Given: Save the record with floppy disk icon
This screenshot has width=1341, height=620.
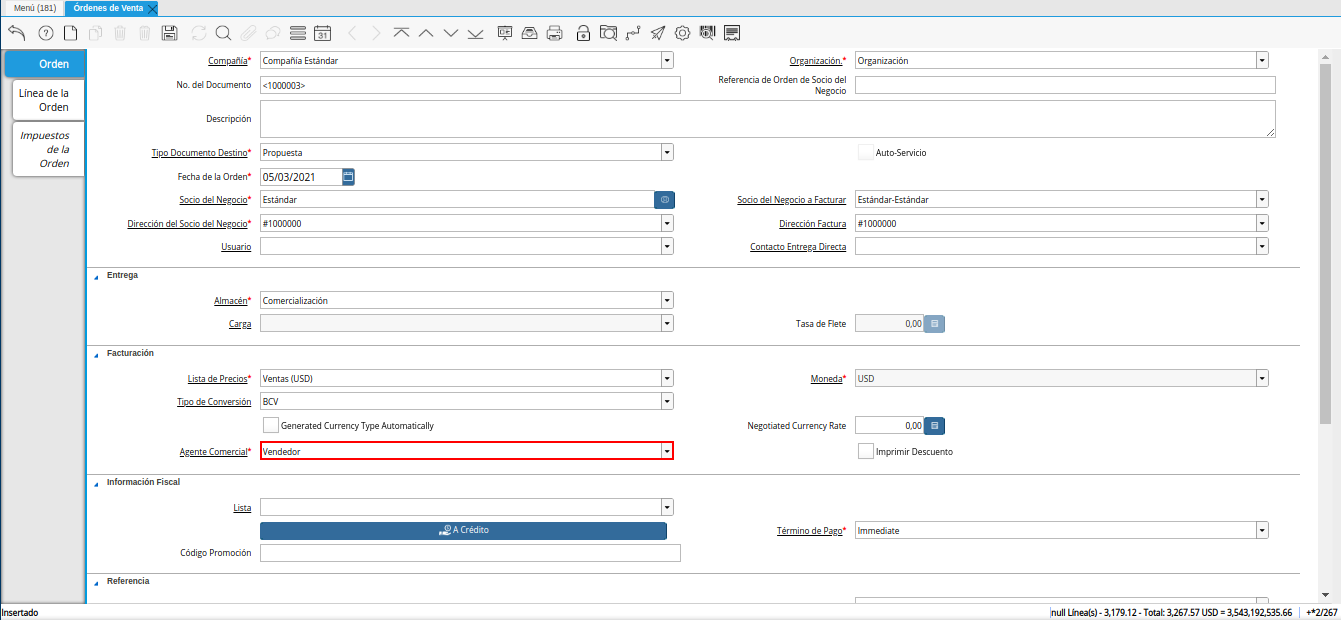Looking at the screenshot, I should pyautogui.click(x=169, y=33).
